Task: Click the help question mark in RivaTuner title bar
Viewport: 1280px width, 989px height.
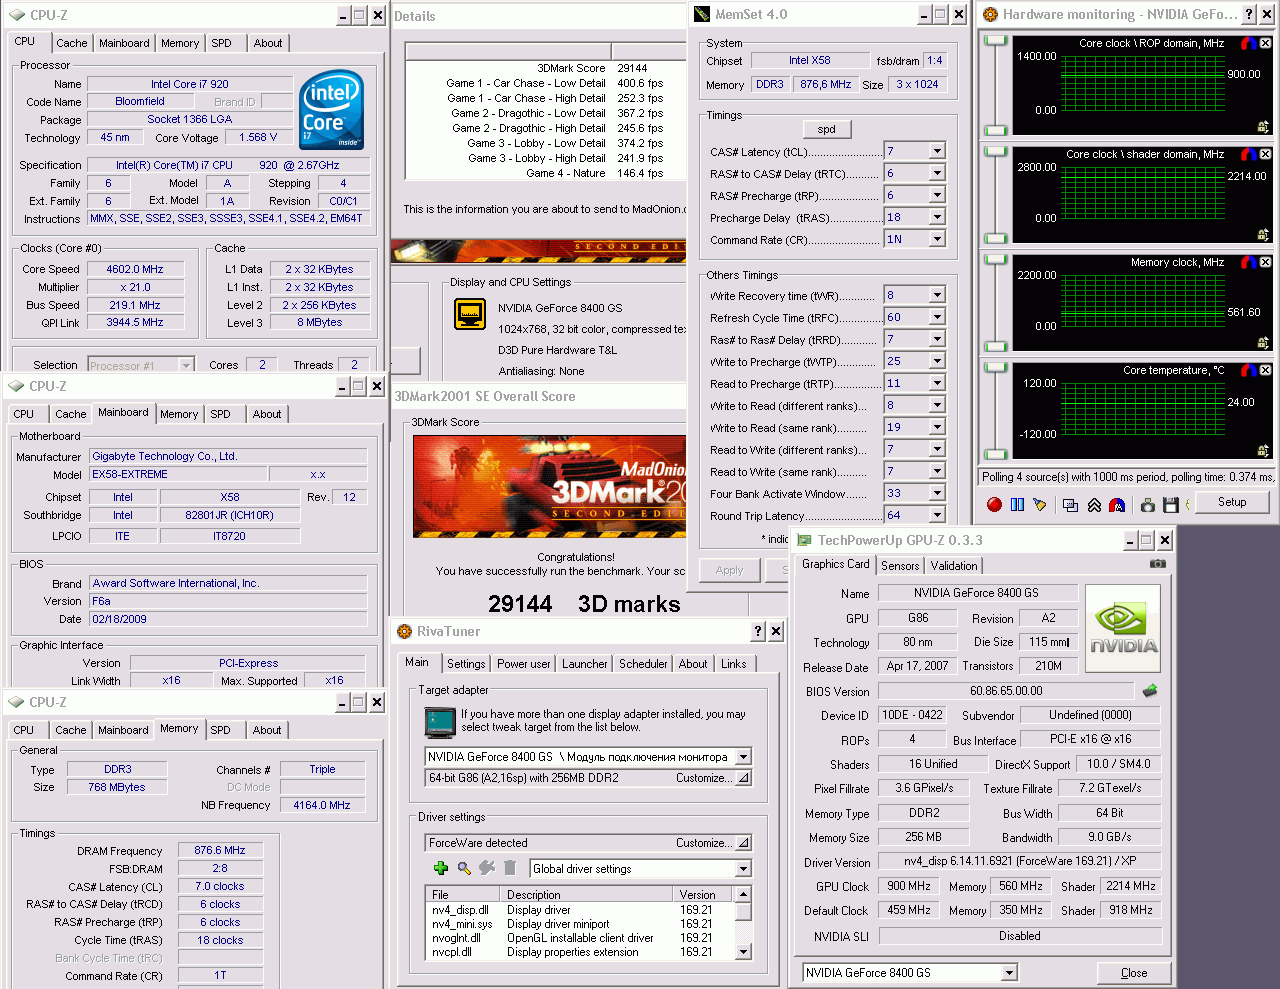Action: (758, 631)
